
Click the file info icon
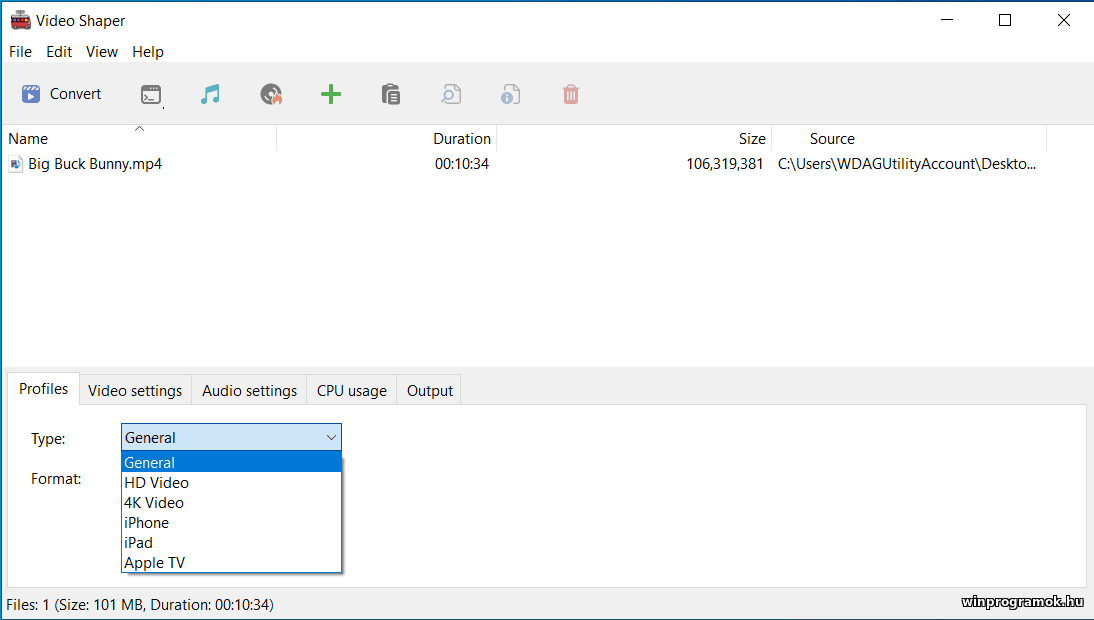pos(511,95)
